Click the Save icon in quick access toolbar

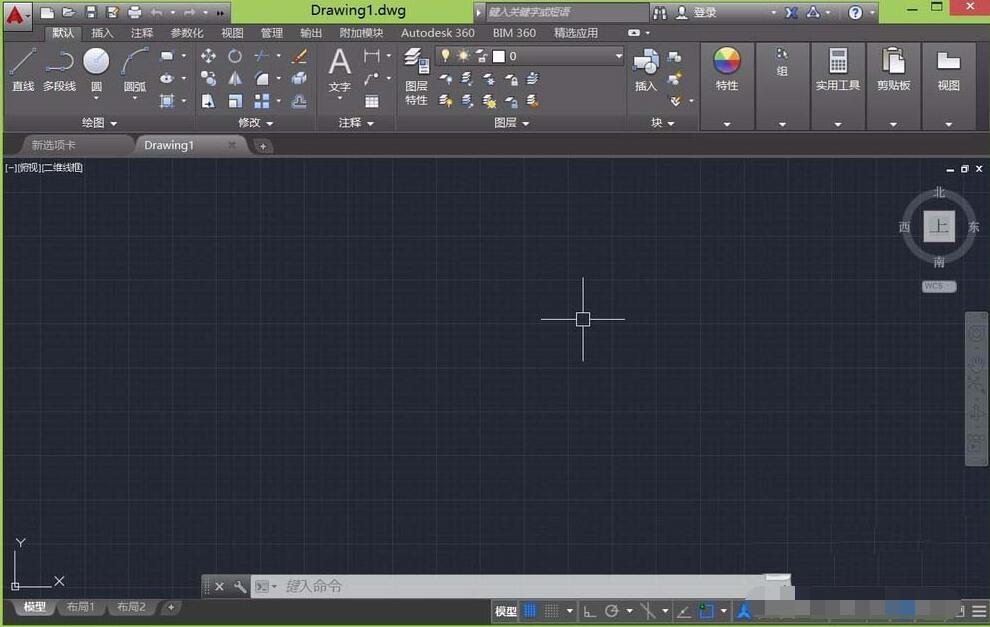click(91, 12)
